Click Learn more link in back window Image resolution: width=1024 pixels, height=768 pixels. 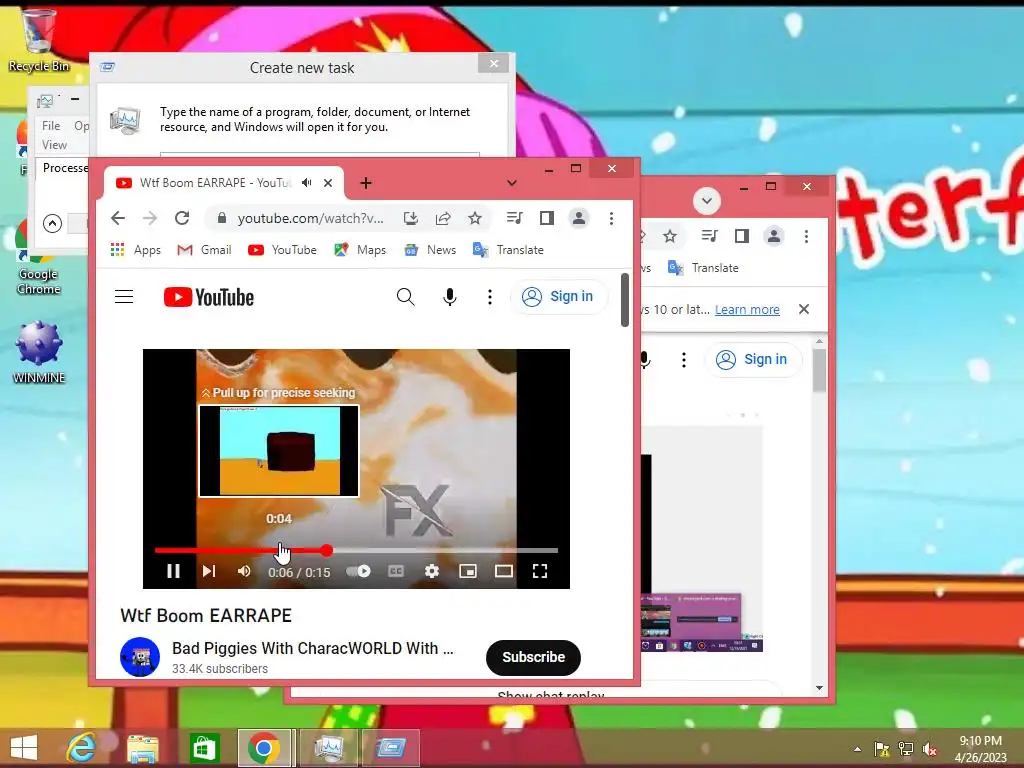click(x=747, y=310)
